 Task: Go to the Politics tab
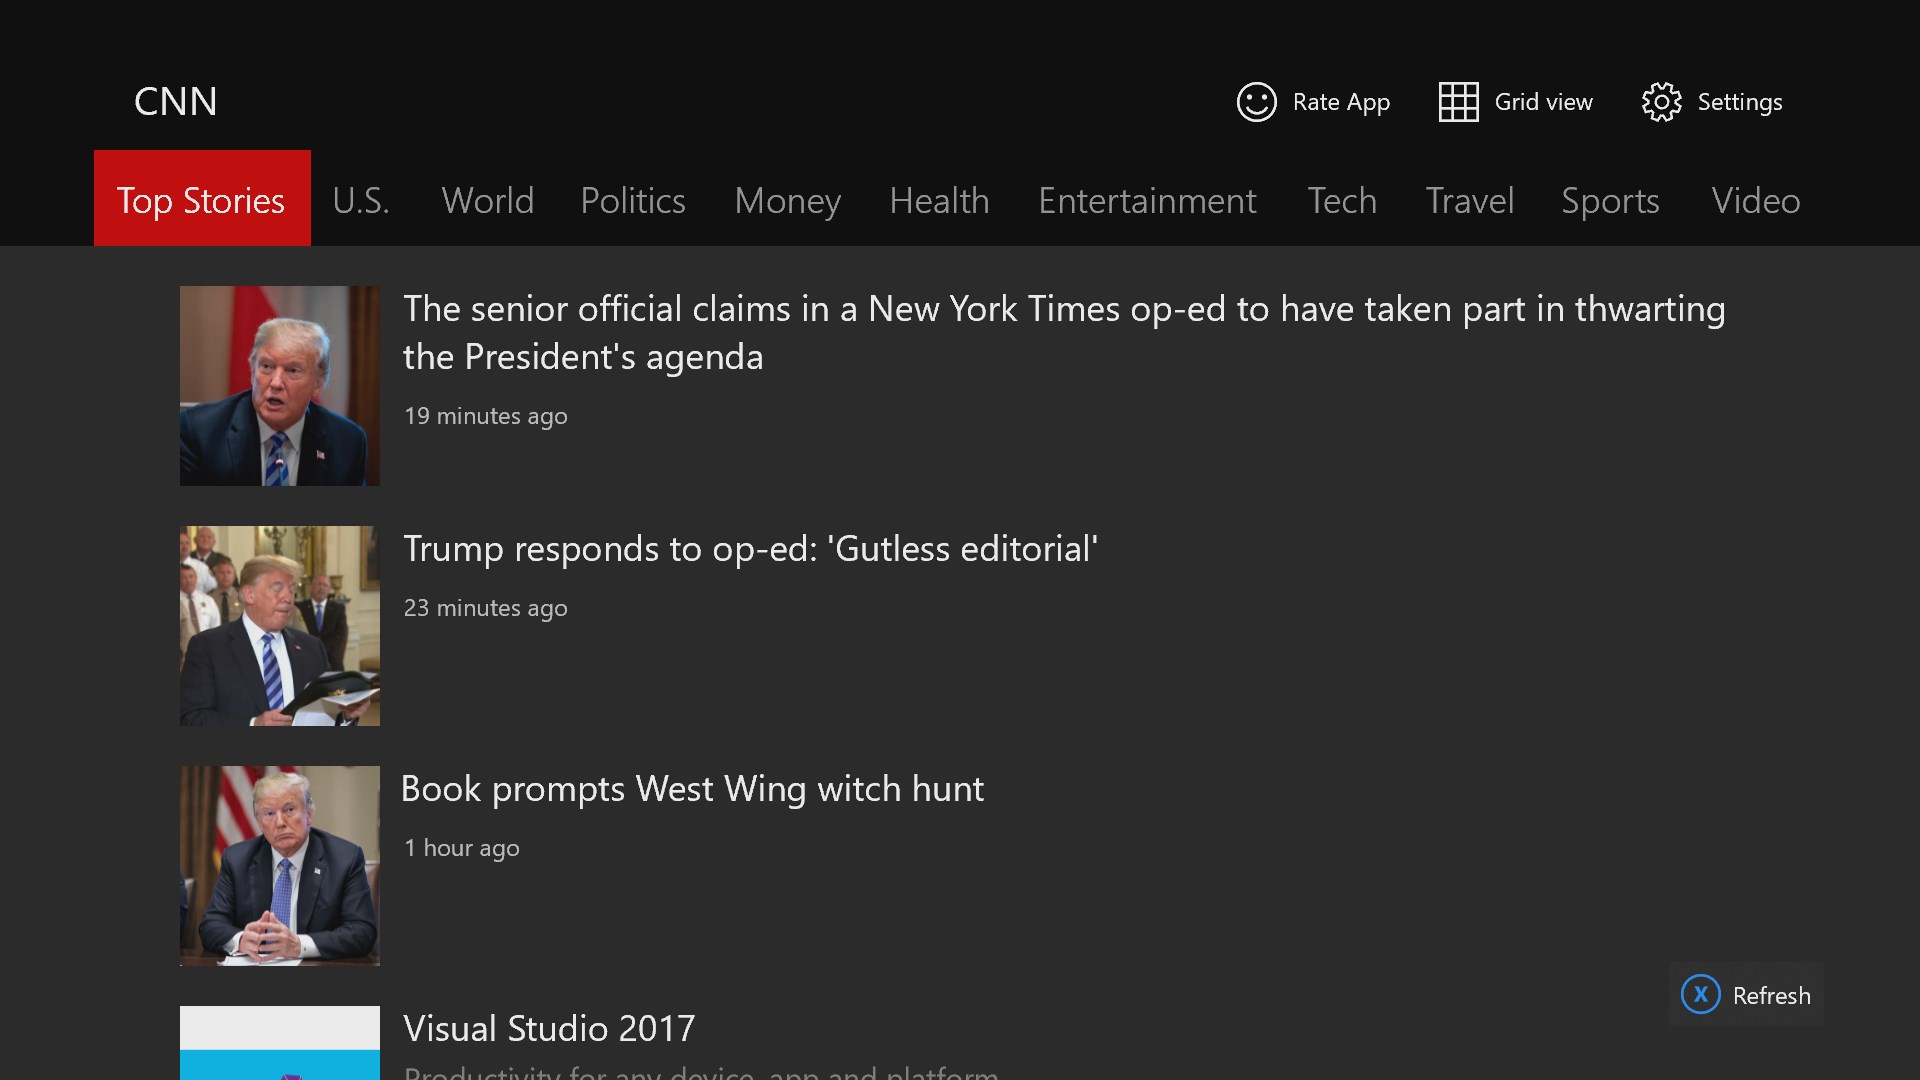(633, 200)
